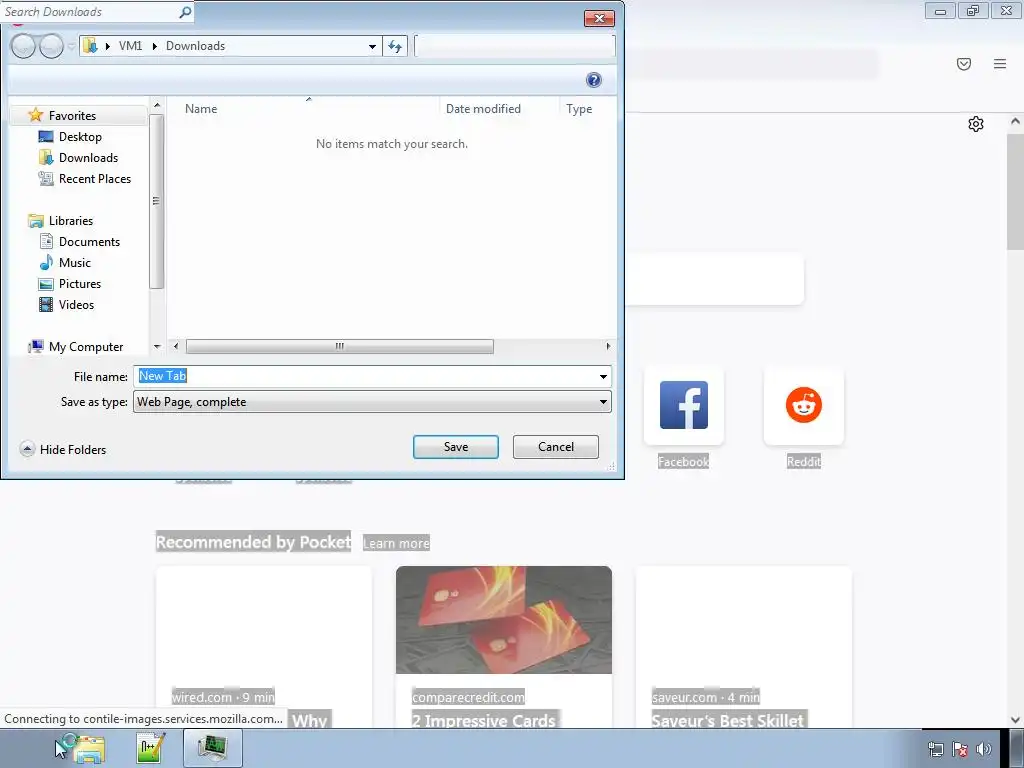Collapse folders with Hide Folders toggle
This screenshot has width=1024, height=768.
63,449
